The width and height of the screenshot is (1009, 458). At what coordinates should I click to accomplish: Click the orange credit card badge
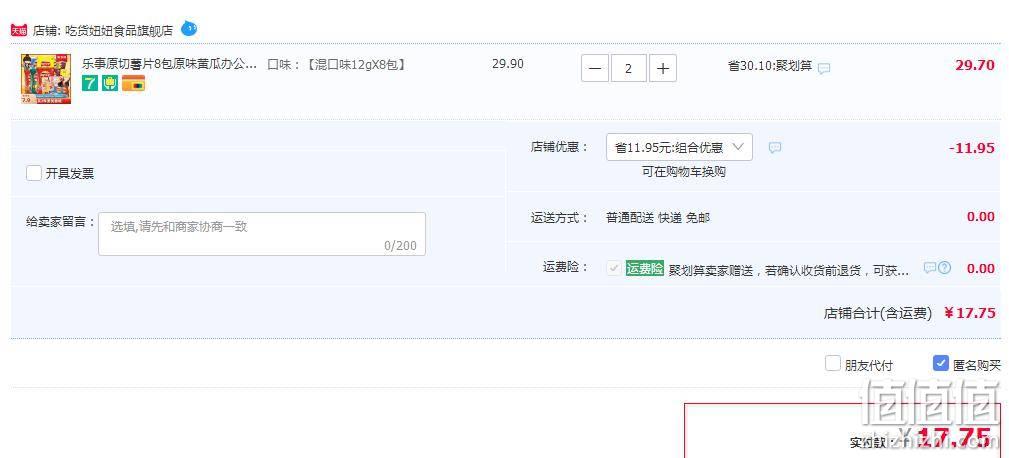[133, 83]
